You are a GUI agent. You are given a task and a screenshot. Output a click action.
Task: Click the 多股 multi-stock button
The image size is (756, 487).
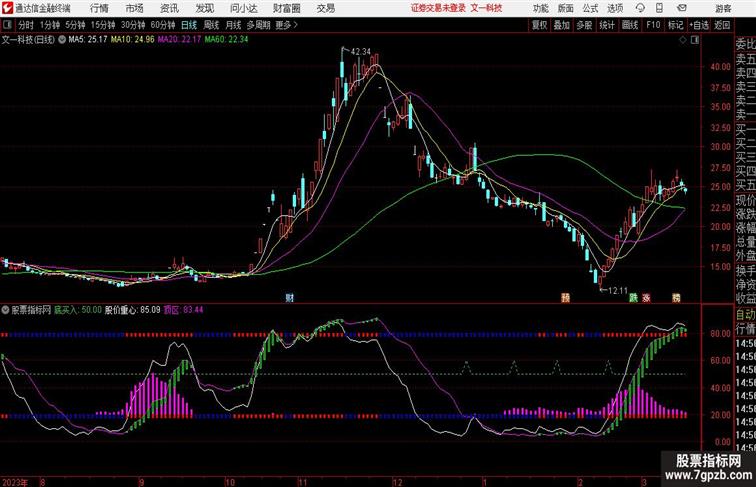pyautogui.click(x=584, y=25)
